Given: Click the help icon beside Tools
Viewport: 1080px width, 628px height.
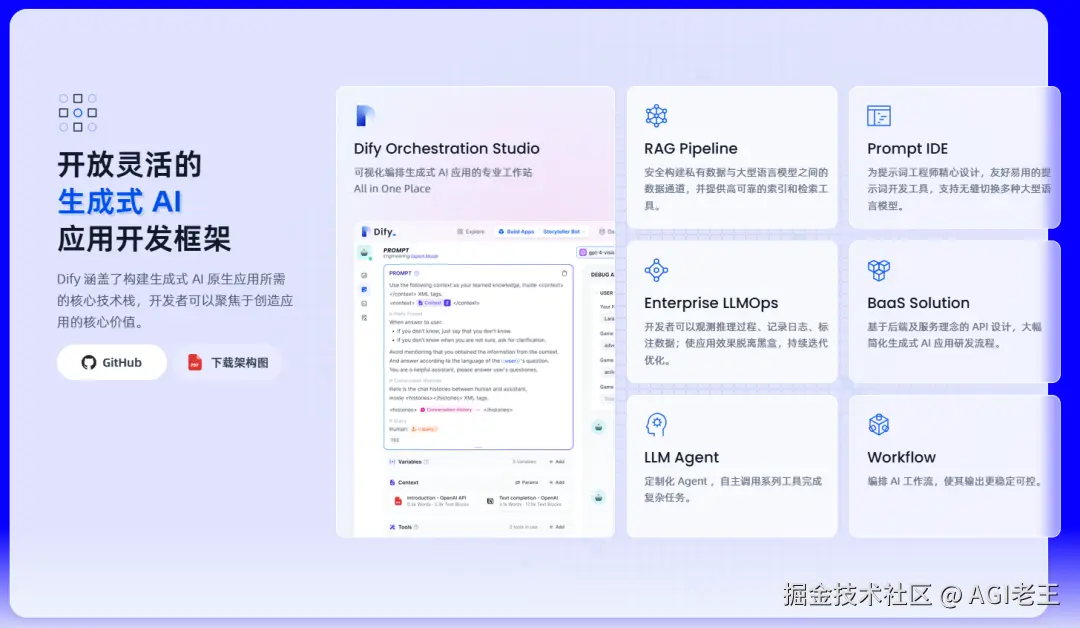Looking at the screenshot, I should coord(416,527).
